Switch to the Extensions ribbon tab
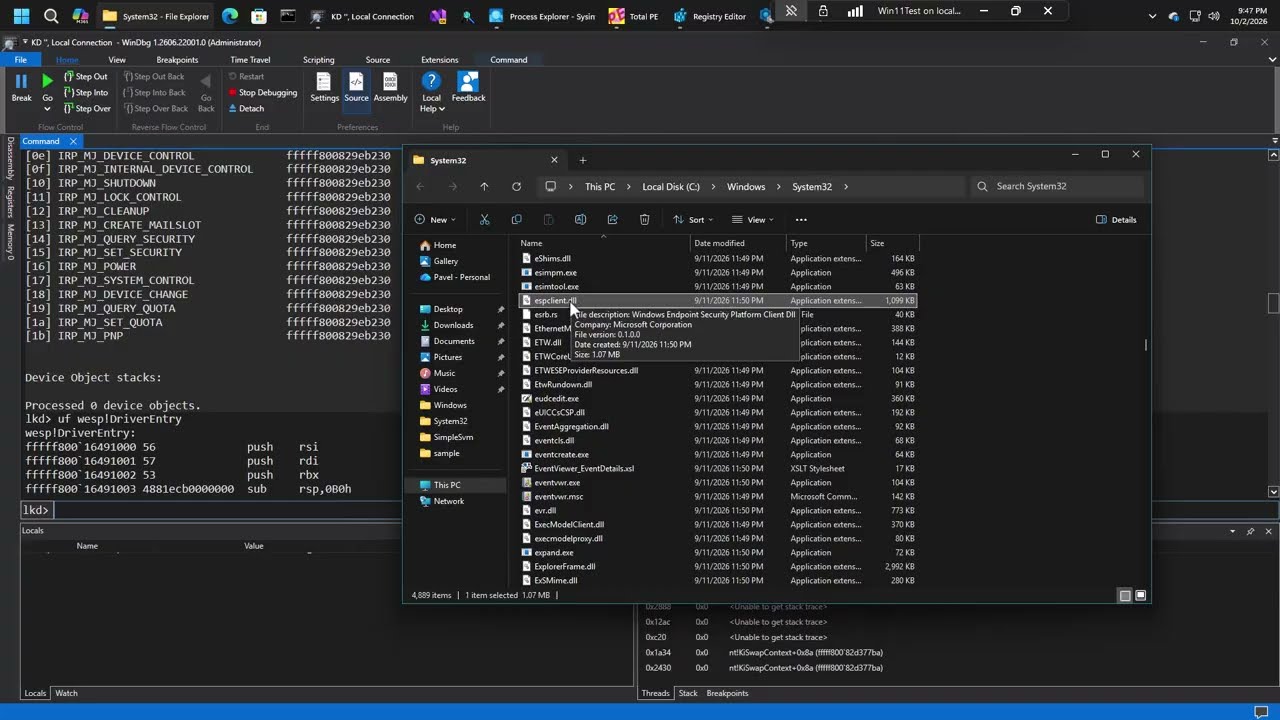Viewport: 1280px width, 720px height. (439, 60)
